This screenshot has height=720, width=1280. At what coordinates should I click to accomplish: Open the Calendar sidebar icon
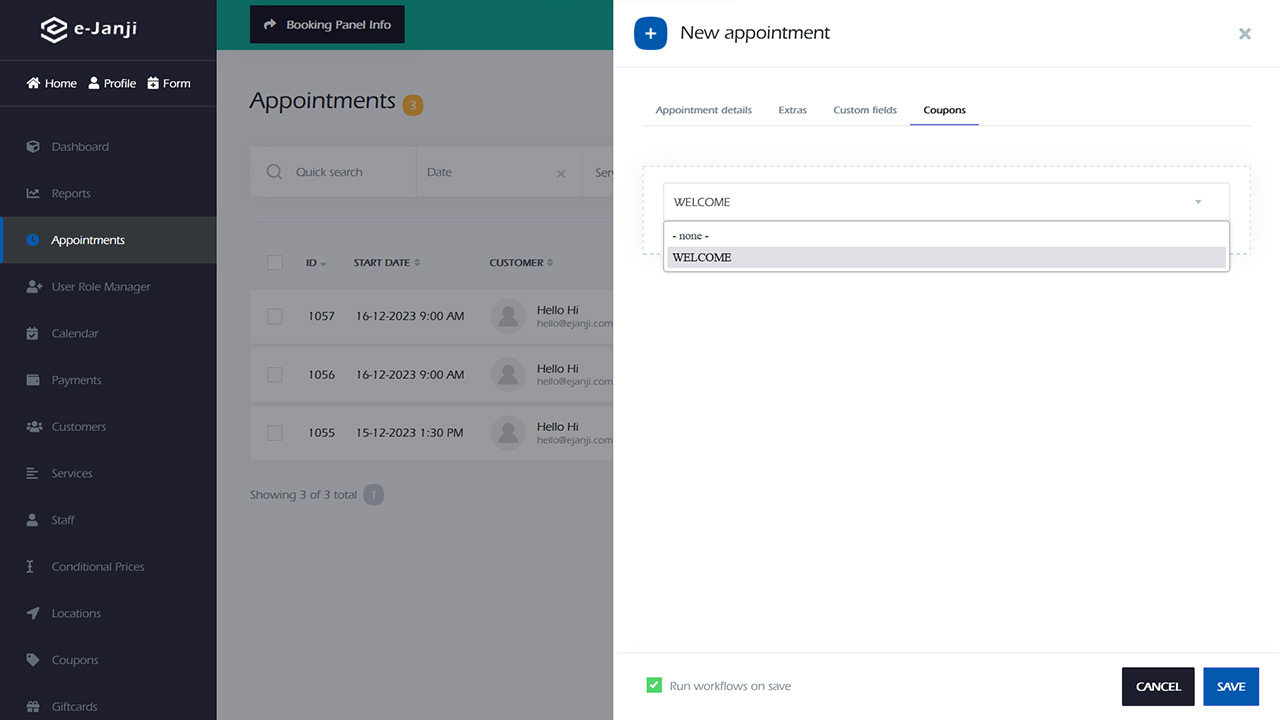click(x=33, y=333)
